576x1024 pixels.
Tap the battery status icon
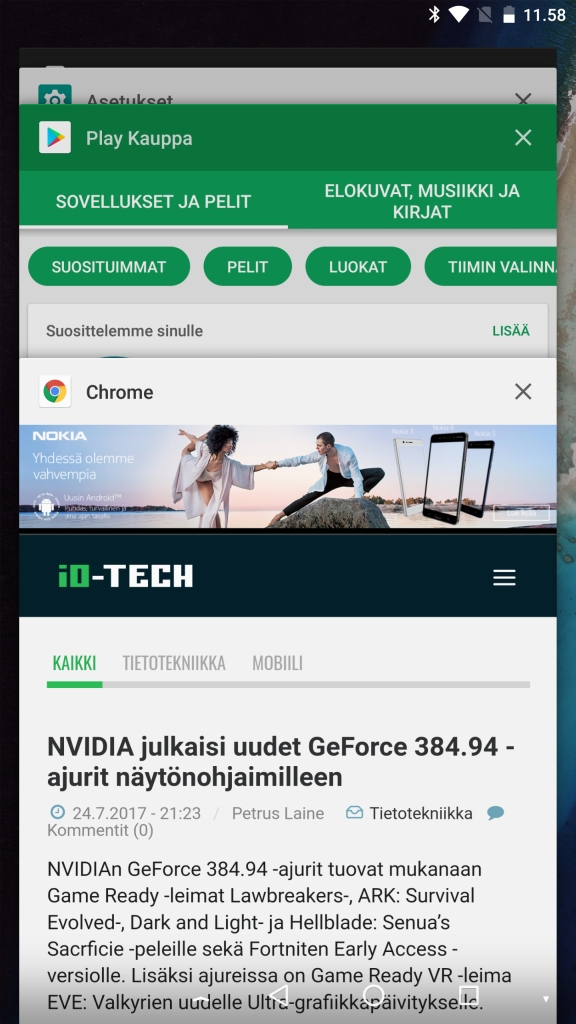coord(511,14)
